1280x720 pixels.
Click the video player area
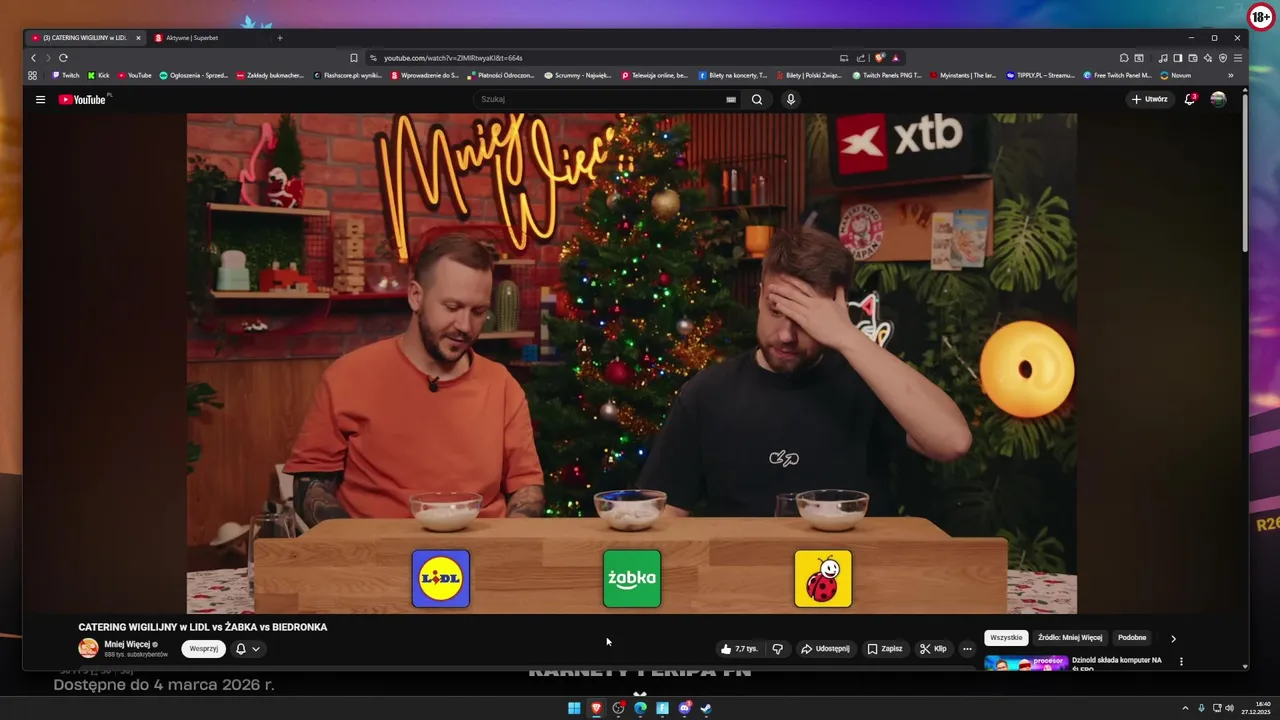(632, 363)
